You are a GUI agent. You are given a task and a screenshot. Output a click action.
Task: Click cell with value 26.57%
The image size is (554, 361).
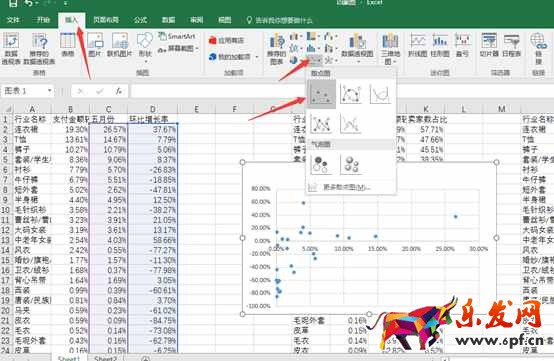point(108,130)
